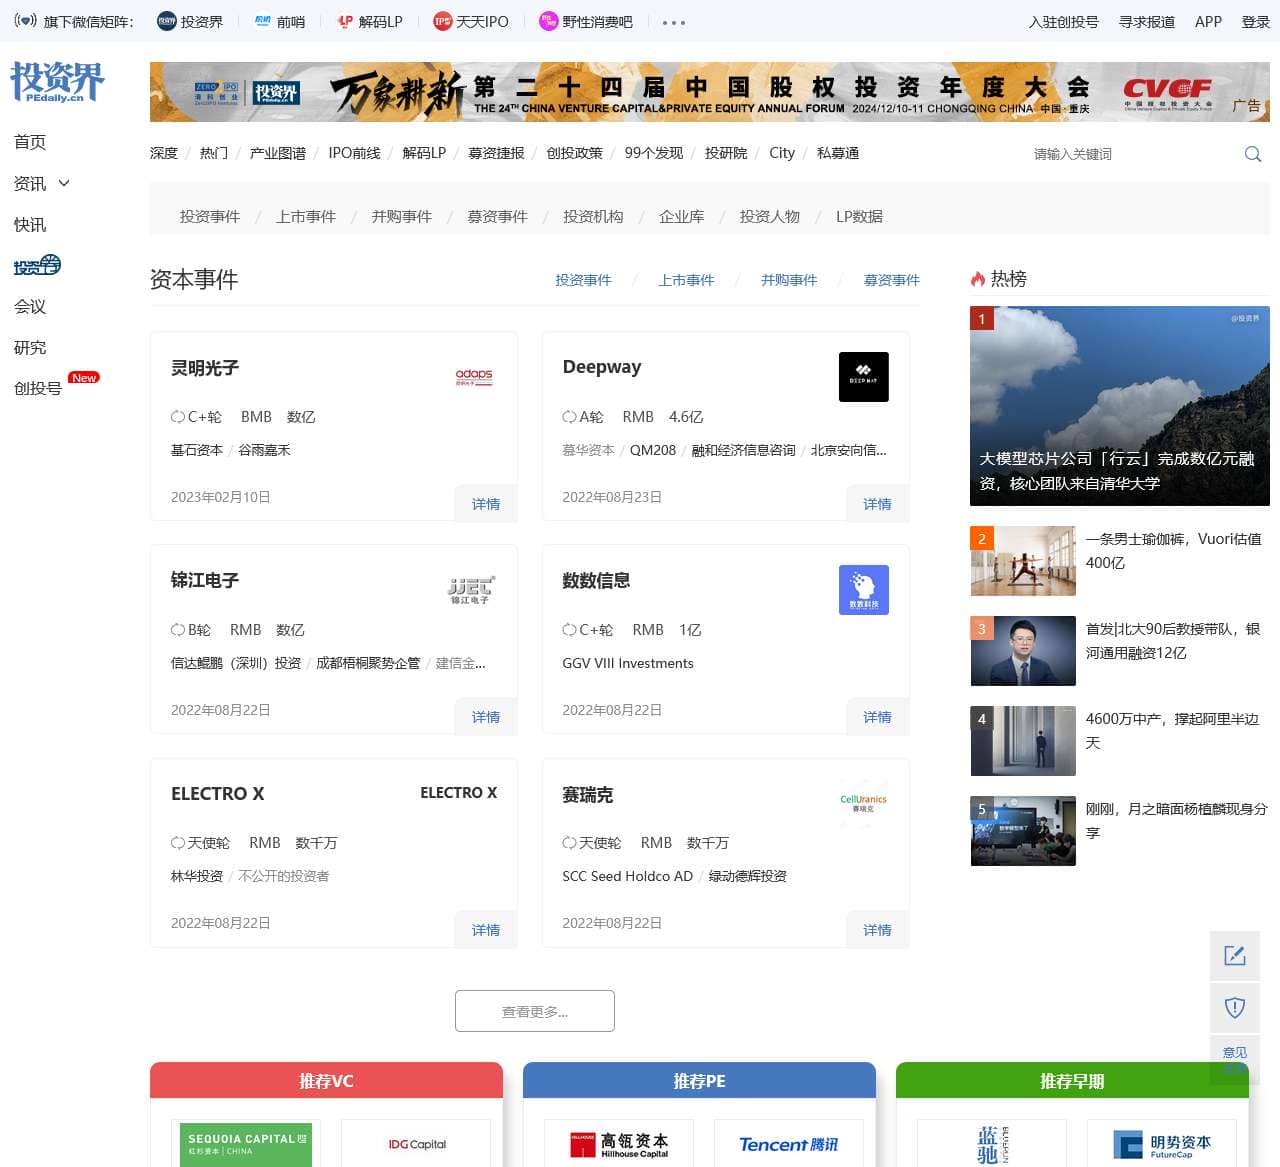
Task: Open the 天天IPO WeChat account icon
Action: pos(442,21)
